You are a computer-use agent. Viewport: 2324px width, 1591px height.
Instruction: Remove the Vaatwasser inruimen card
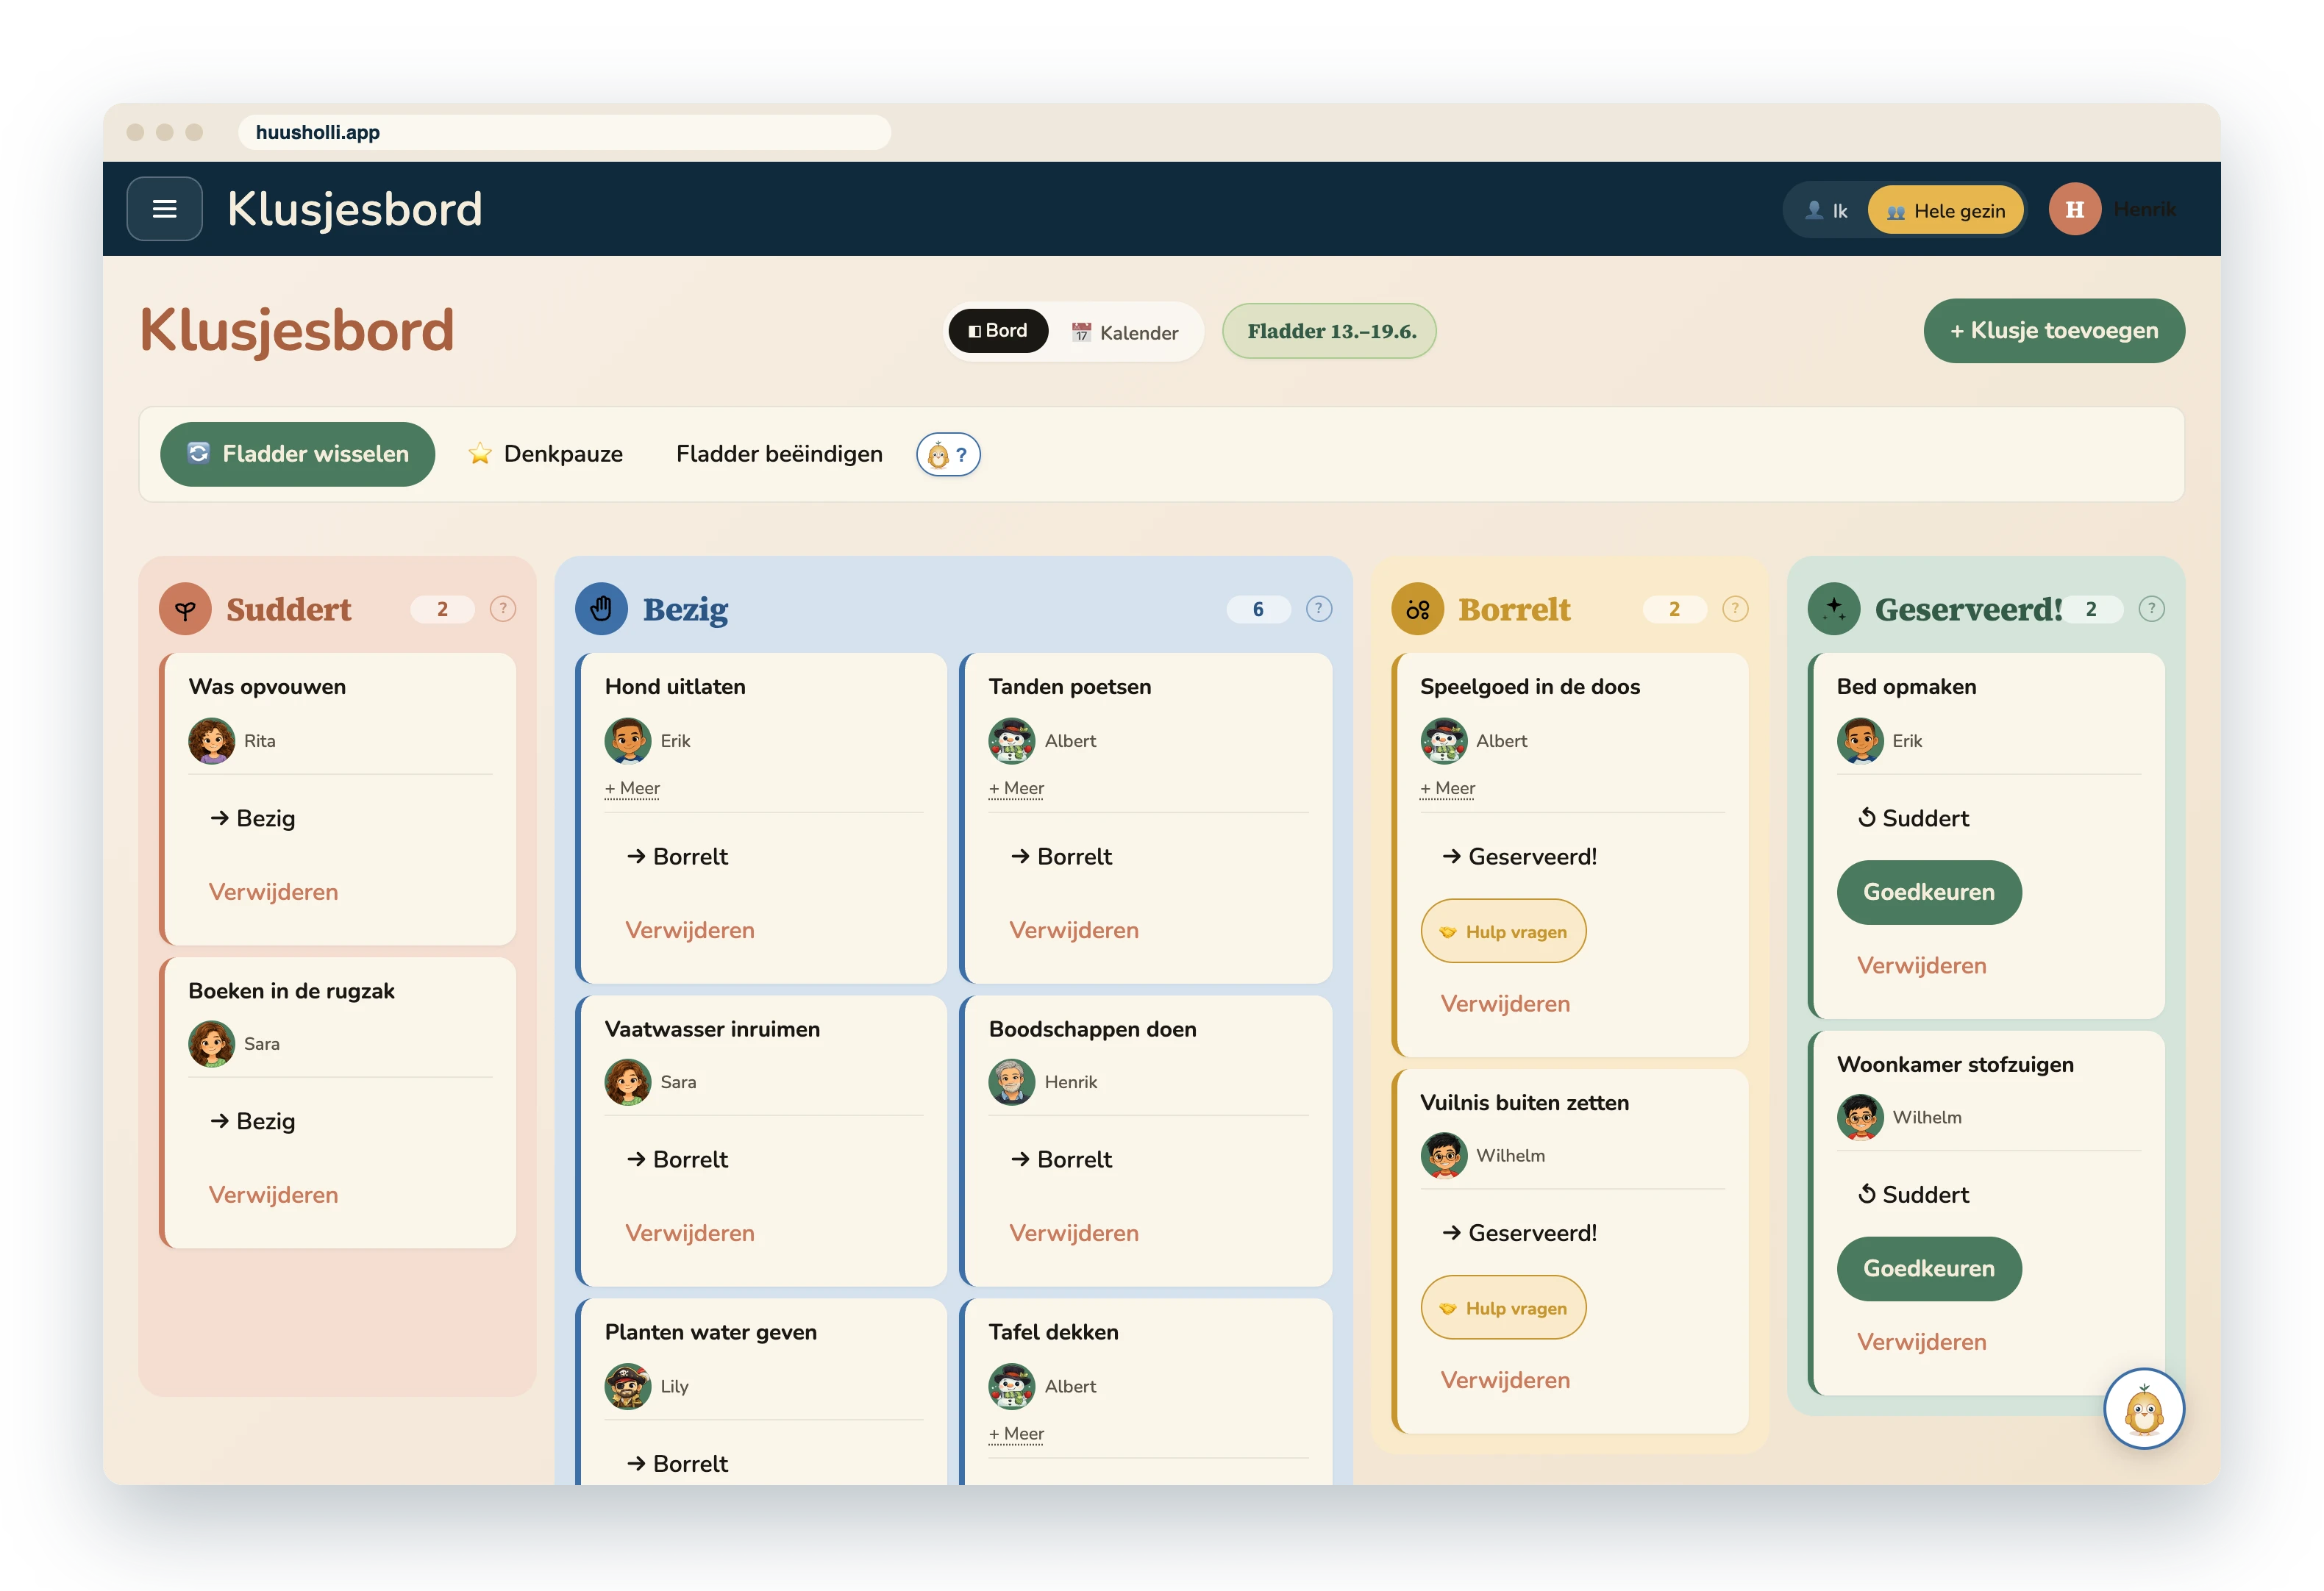pos(689,1233)
